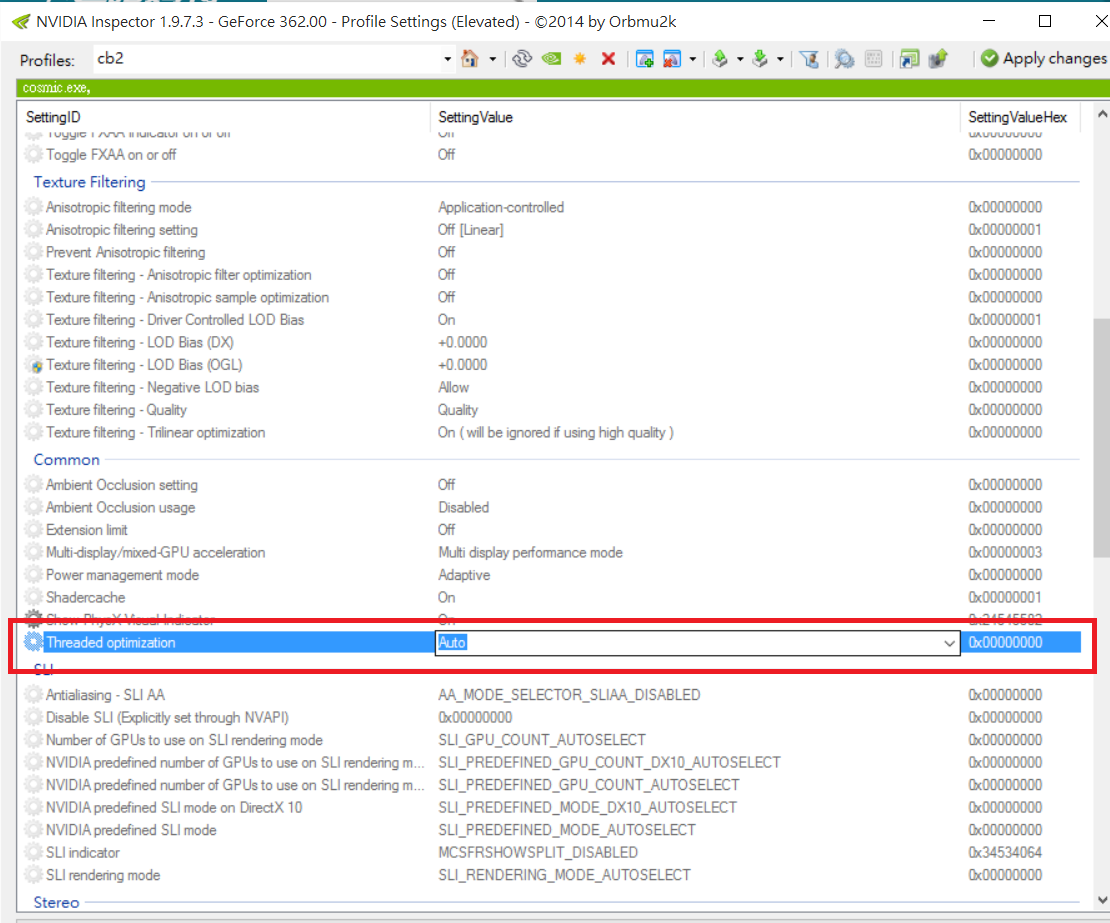Viewport: 1110px width, 923px height.
Task: Click Texture Filtering section header
Action: 89,182
